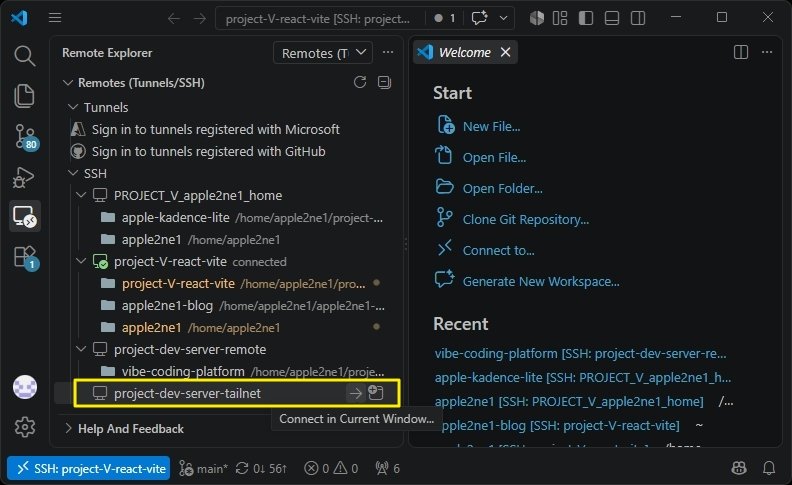Open notifications bell in status bar

pos(769,468)
